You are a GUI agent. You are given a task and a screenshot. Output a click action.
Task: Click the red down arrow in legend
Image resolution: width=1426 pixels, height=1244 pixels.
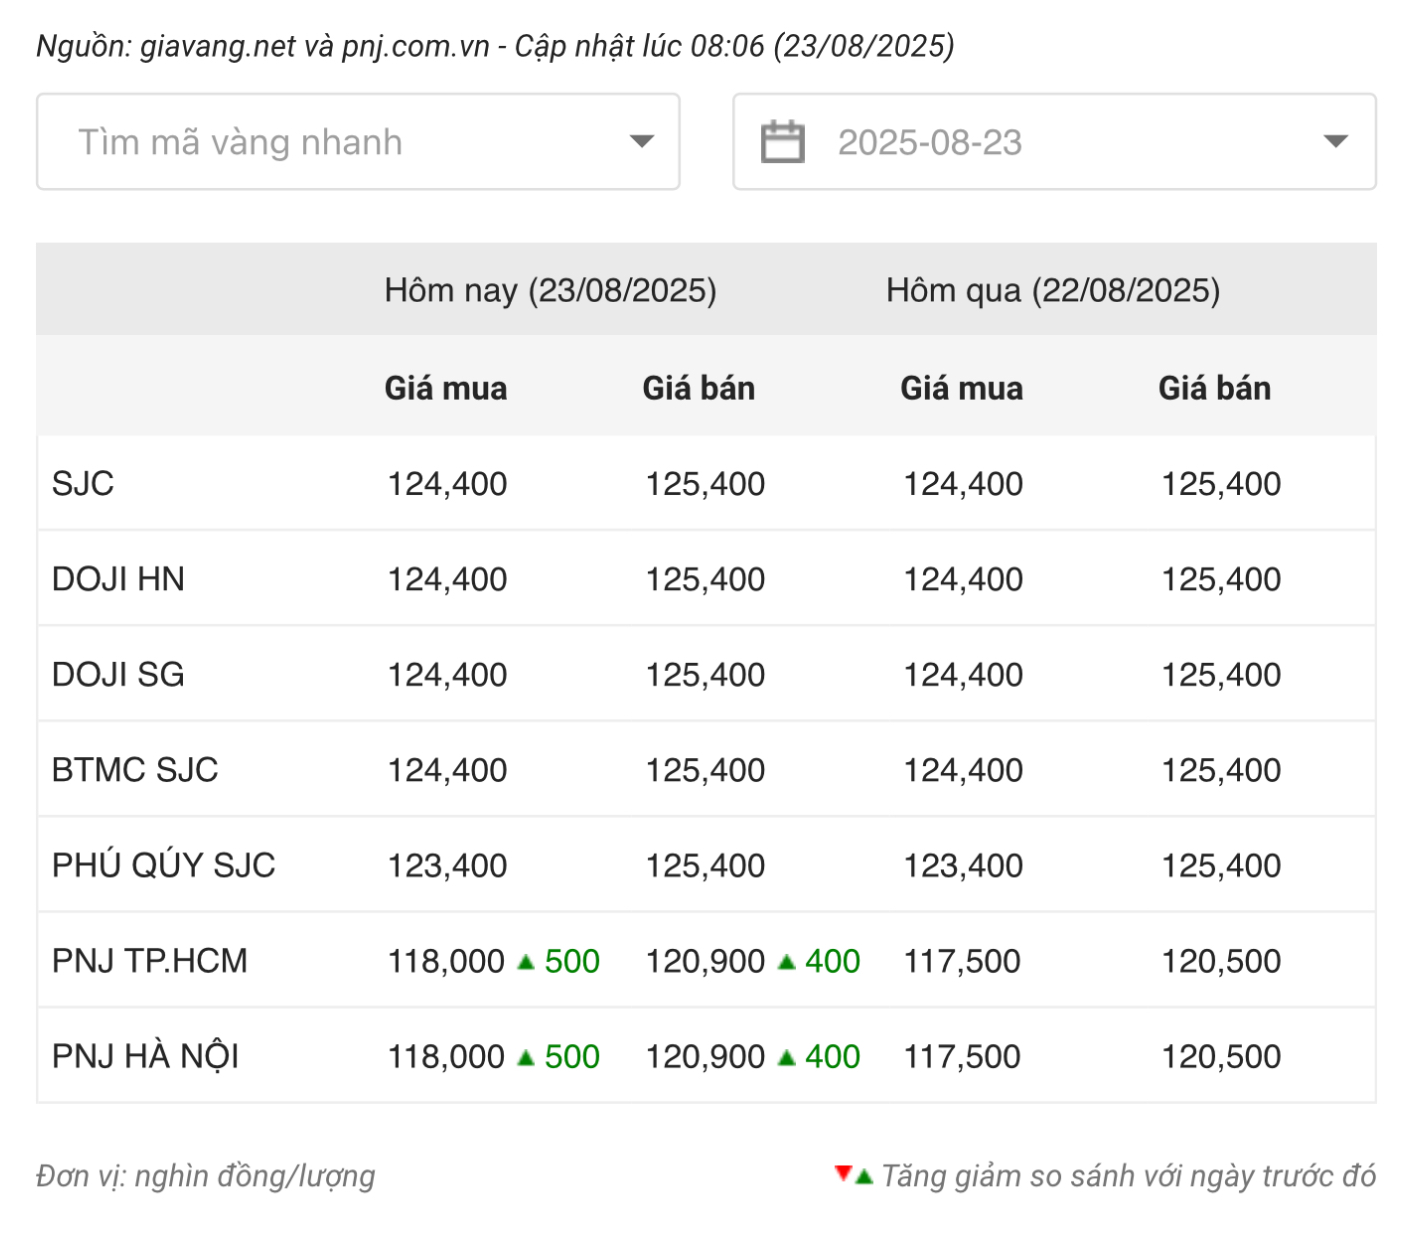[843, 1173]
